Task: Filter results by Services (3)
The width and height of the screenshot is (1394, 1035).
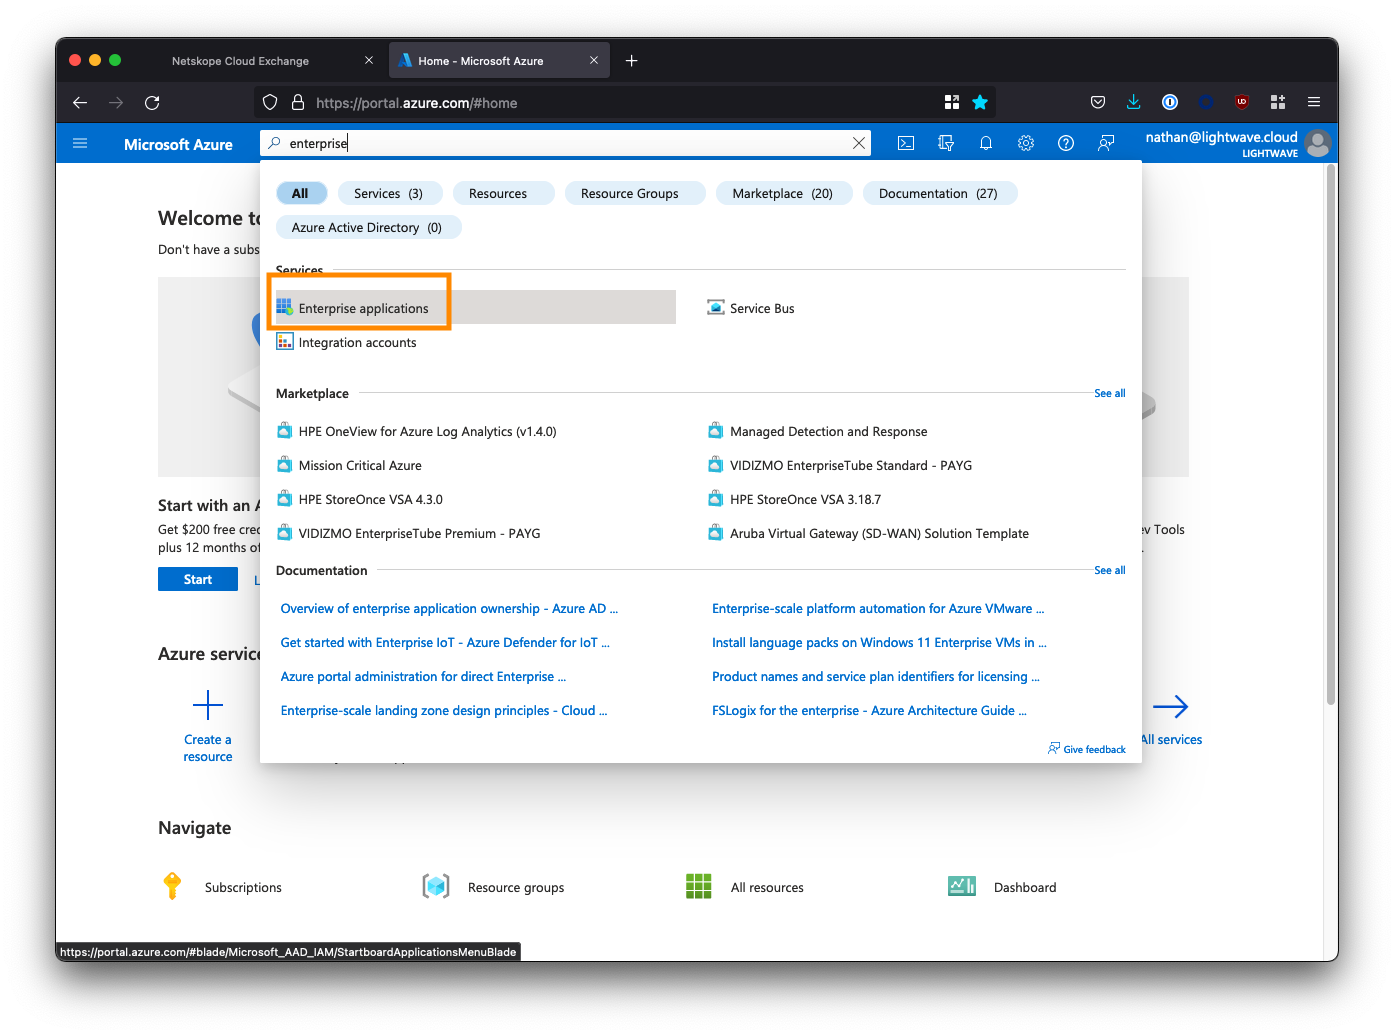Action: click(388, 193)
